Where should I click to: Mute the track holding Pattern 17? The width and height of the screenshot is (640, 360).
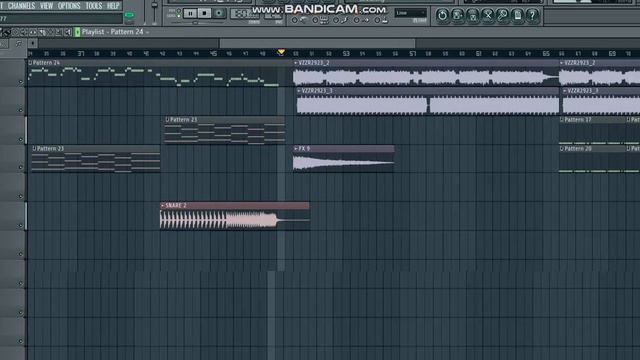(x=20, y=139)
